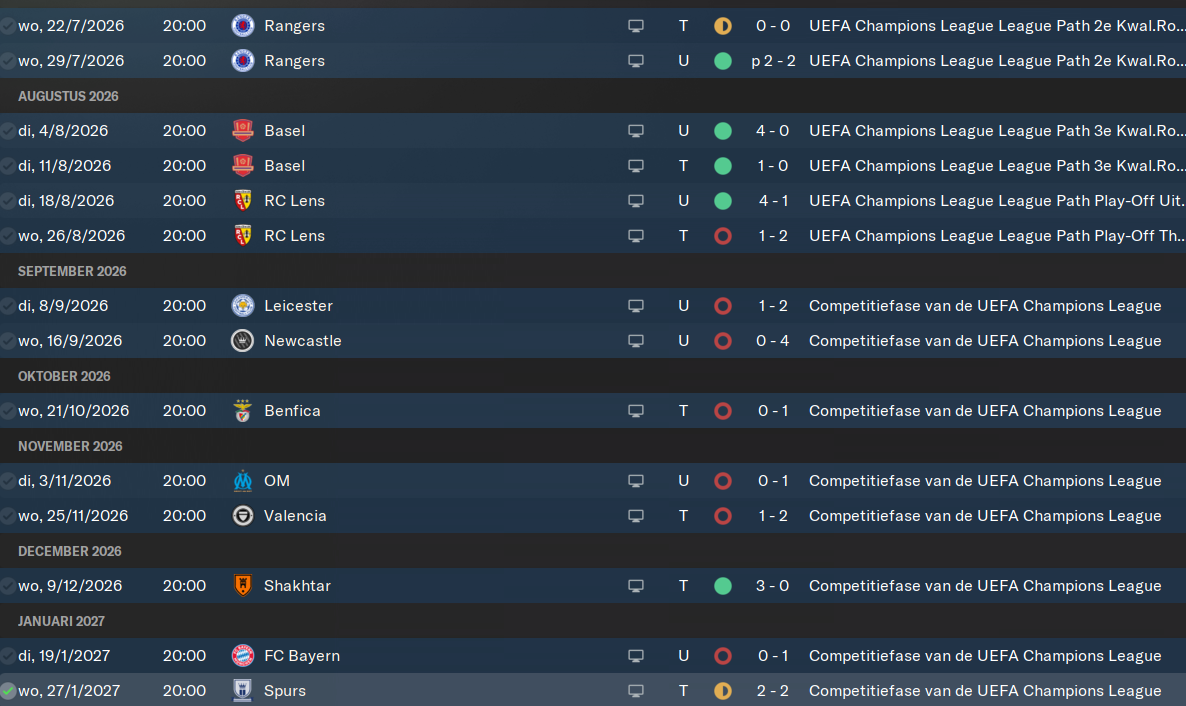This screenshot has width=1186, height=706.
Task: Open the Valencia team link
Action: (x=295, y=516)
